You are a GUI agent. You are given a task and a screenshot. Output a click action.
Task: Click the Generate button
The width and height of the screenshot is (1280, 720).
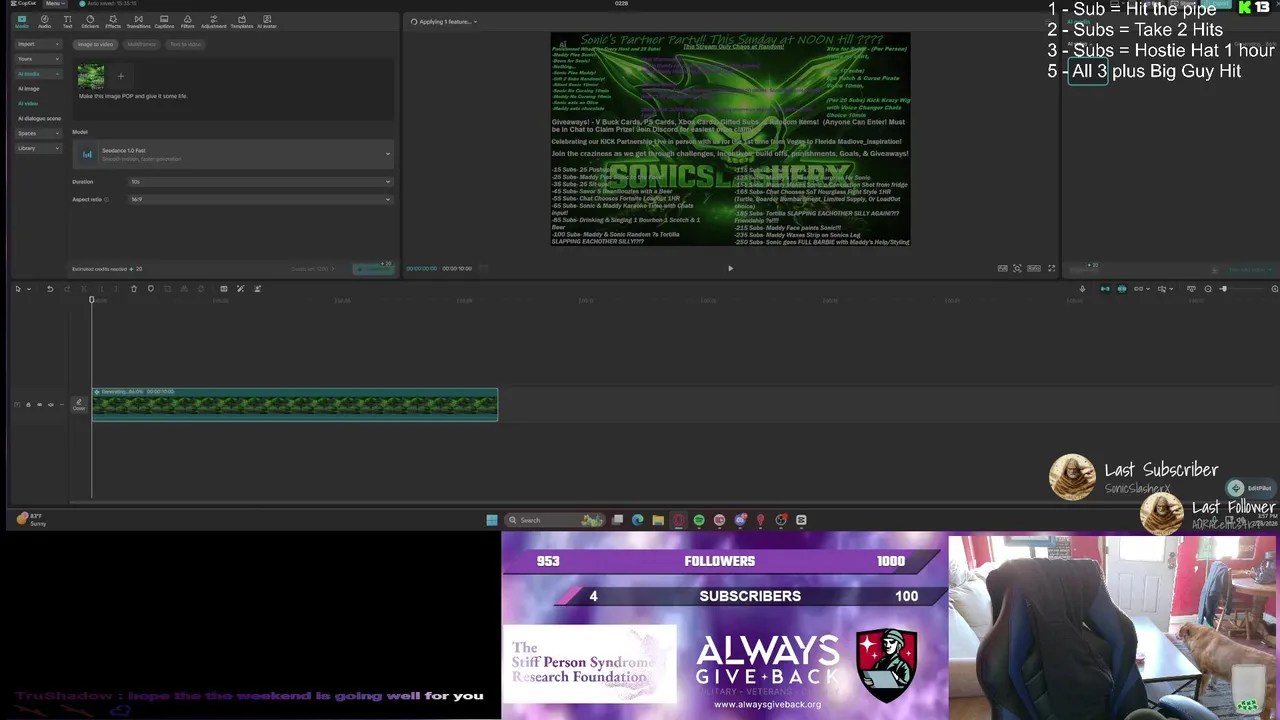[x=374, y=269]
